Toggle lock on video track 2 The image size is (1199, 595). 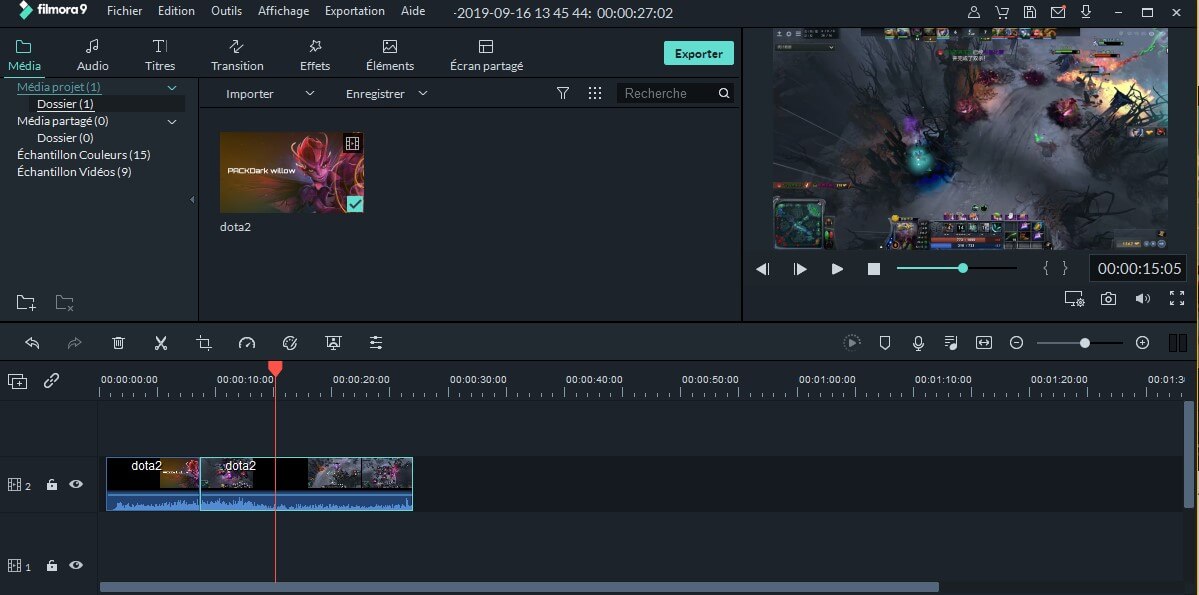52,484
